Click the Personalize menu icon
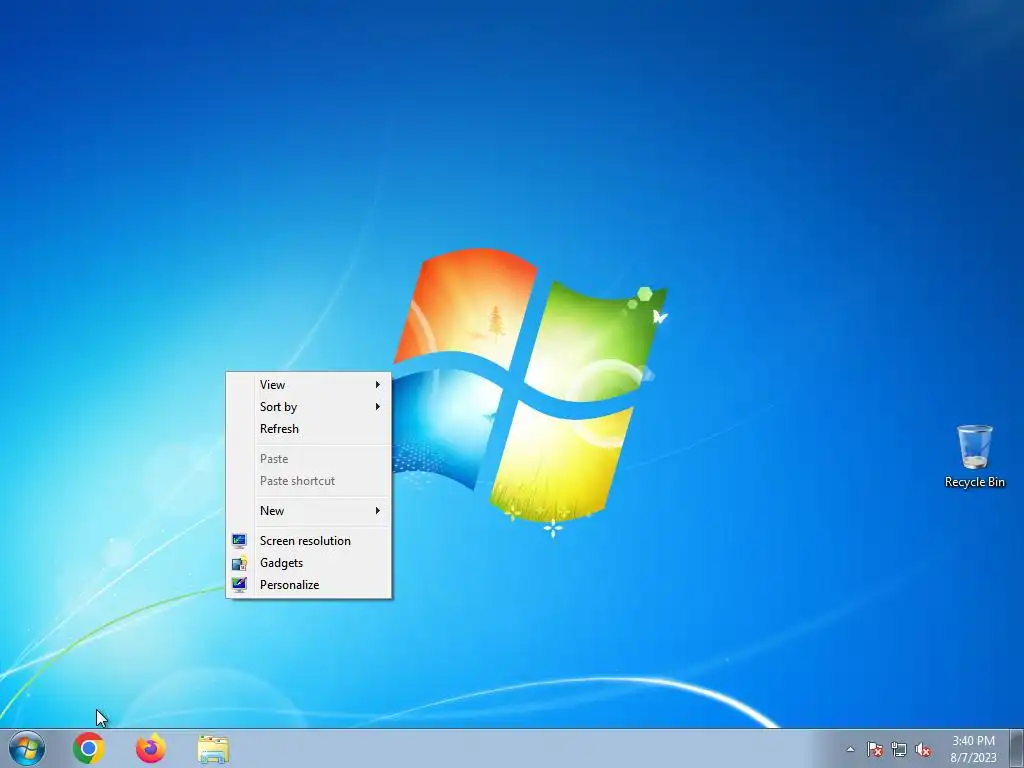Image resolution: width=1024 pixels, height=768 pixels. tap(239, 584)
